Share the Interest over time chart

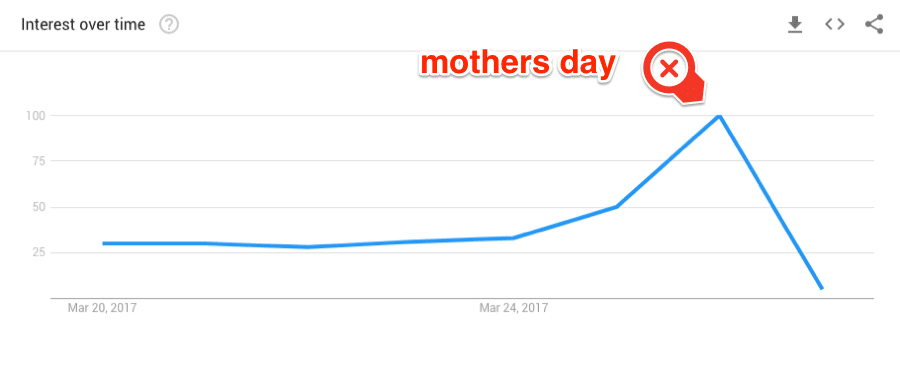874,24
